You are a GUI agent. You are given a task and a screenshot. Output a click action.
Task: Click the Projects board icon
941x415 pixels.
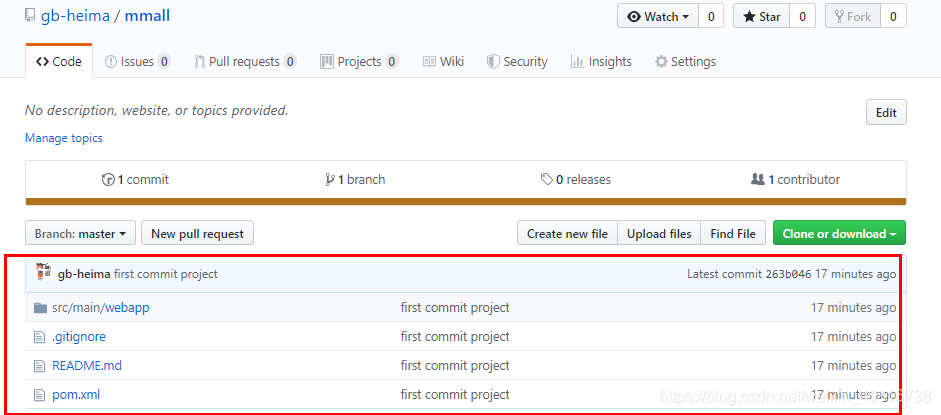pyautogui.click(x=326, y=62)
